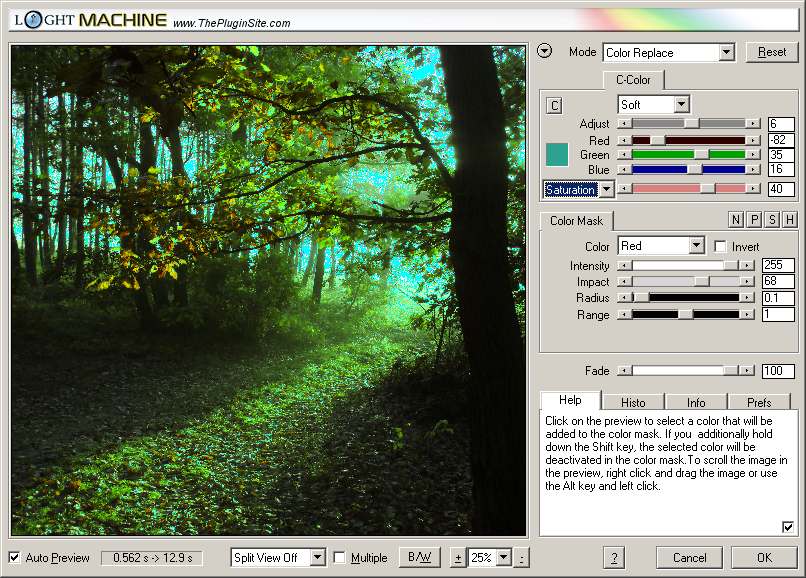Click the Adjust value field showing 6

coord(781,124)
